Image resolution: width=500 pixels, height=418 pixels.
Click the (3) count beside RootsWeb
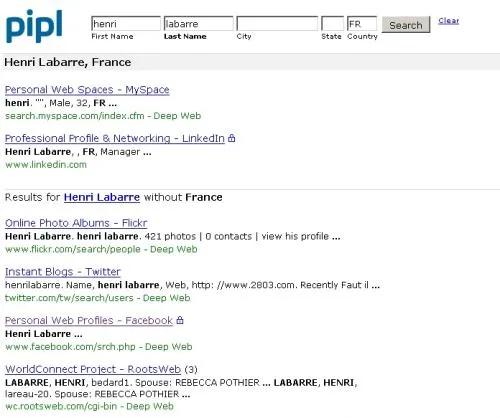click(x=191, y=369)
